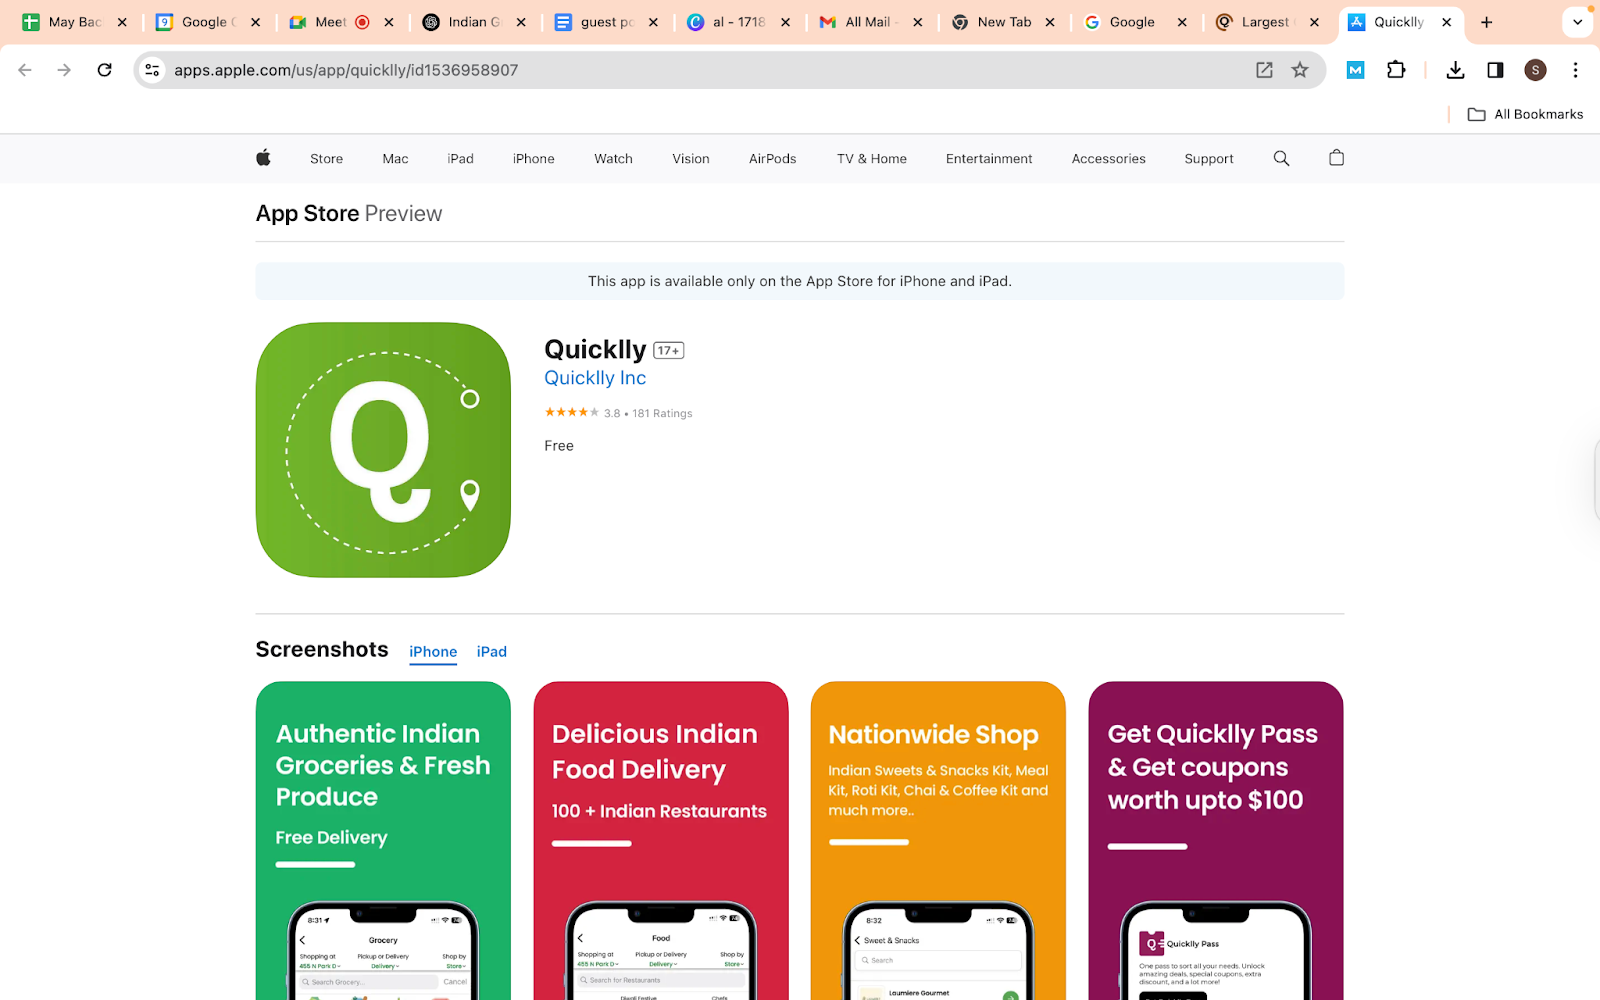Open the search magnifier in Apple nav
The height and width of the screenshot is (1000, 1600).
coord(1281,158)
